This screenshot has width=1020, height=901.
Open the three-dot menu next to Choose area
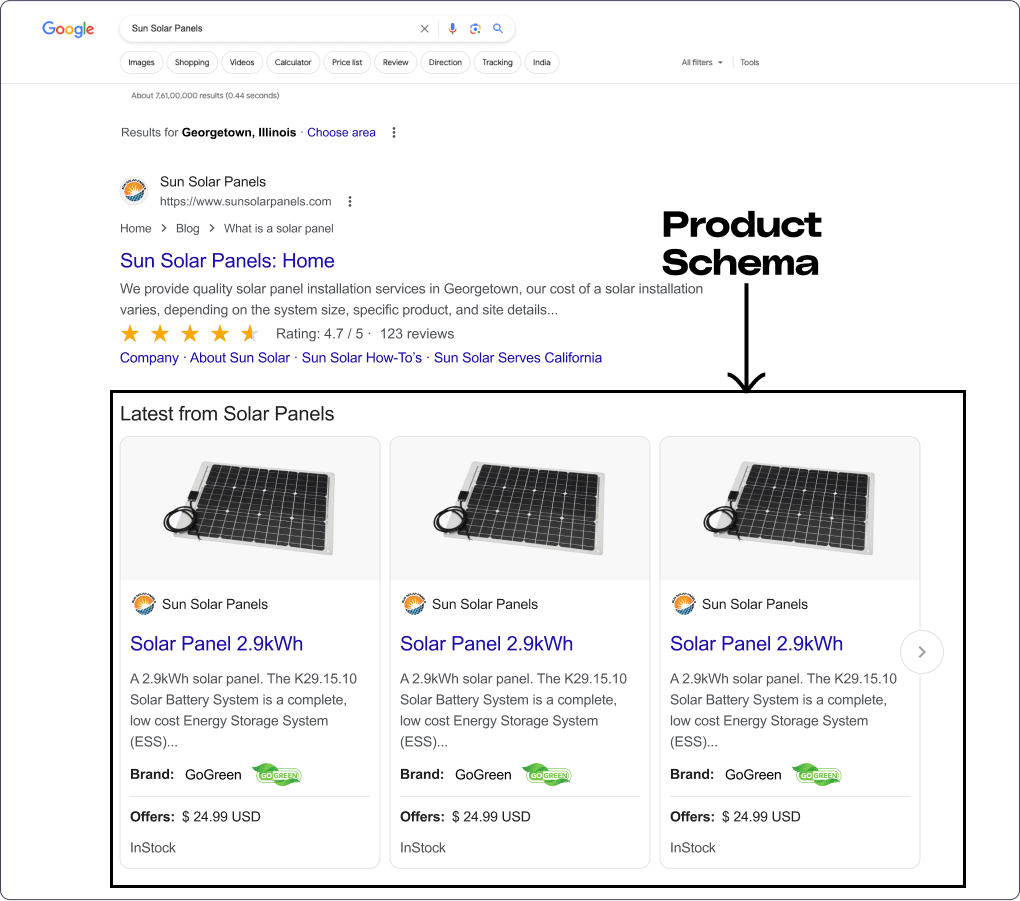(393, 132)
